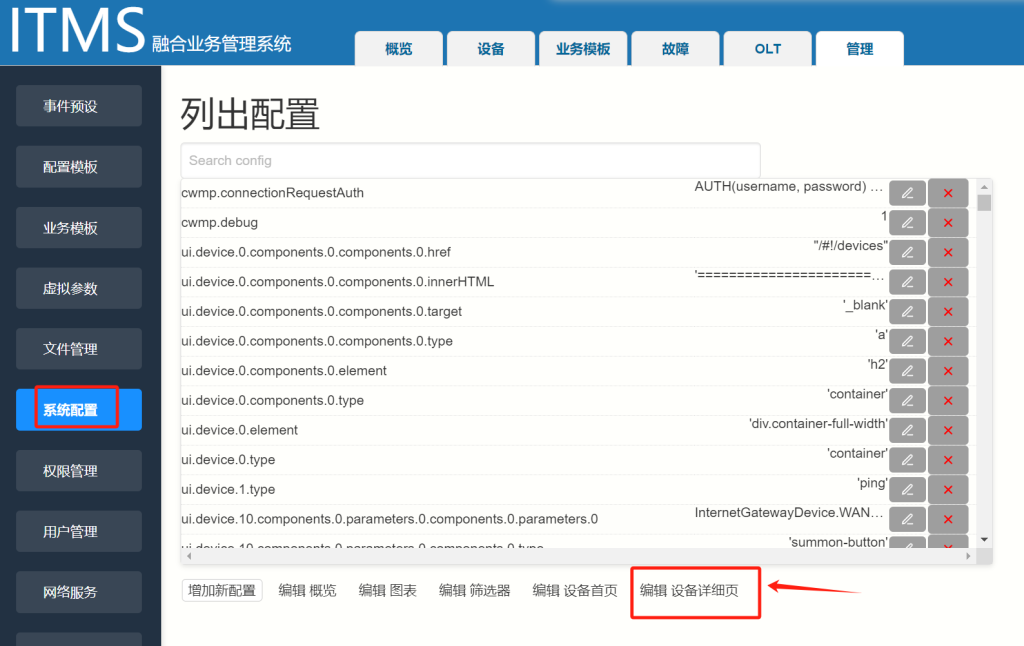Click the config list's vertical scrollbar thumb
Screen dimensions: 1024x646
point(984,202)
